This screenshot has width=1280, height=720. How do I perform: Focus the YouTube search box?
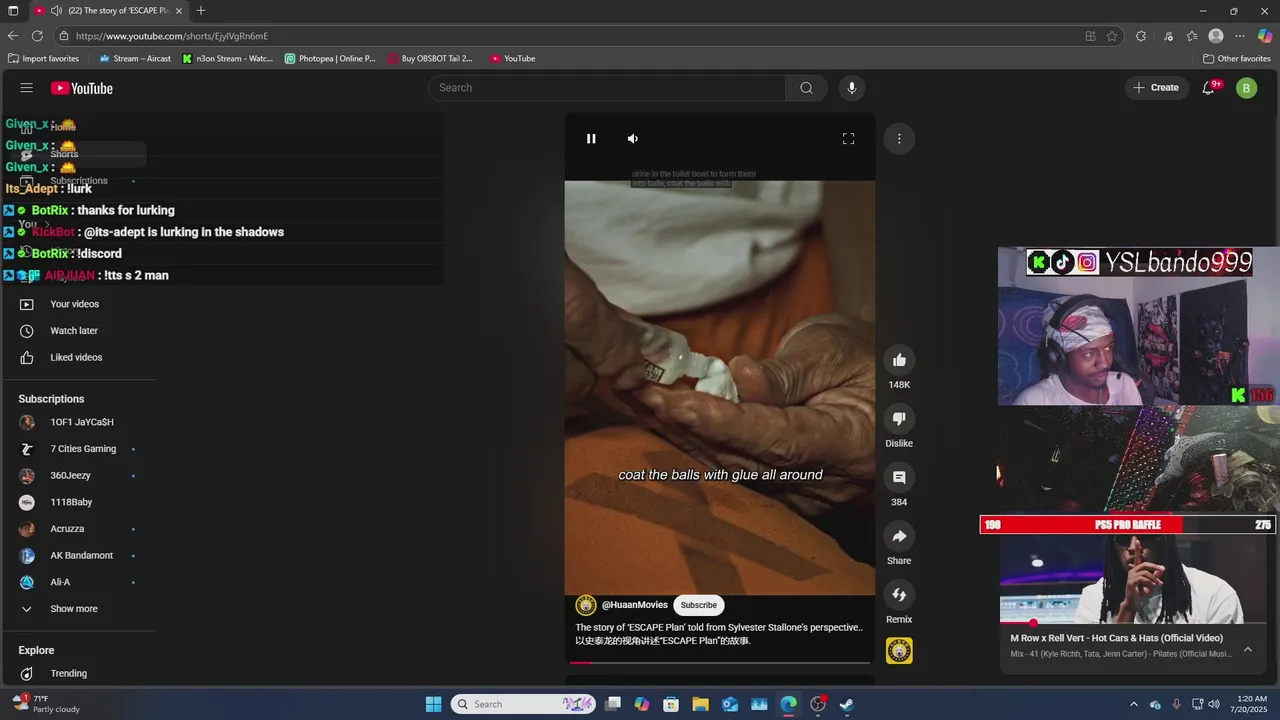[607, 88]
